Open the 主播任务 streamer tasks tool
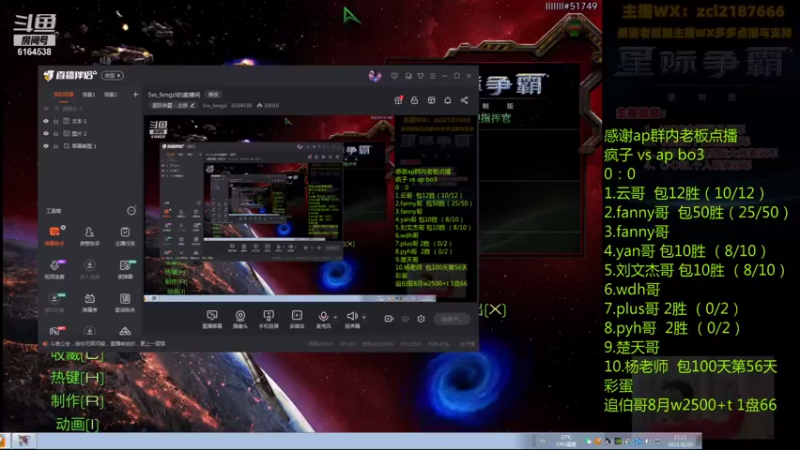This screenshot has width=800, height=450. (124, 236)
